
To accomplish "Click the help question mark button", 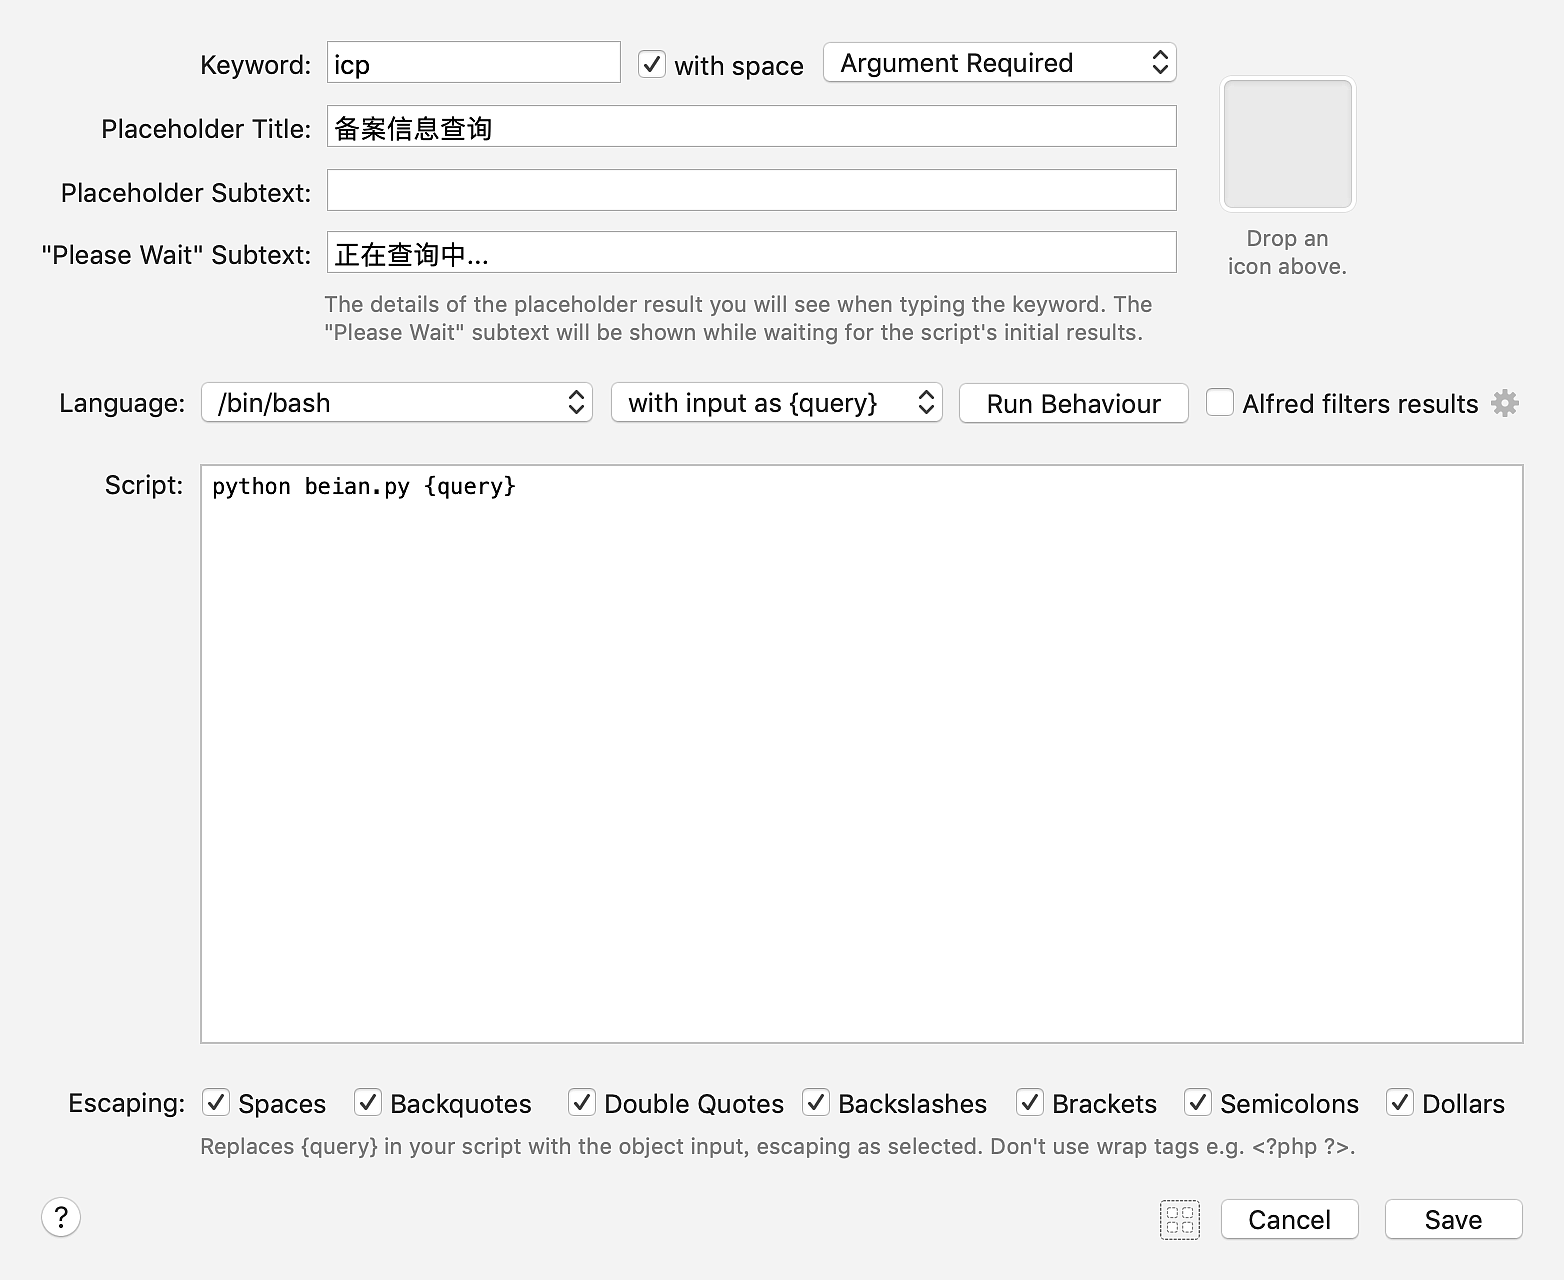I will tap(61, 1217).
